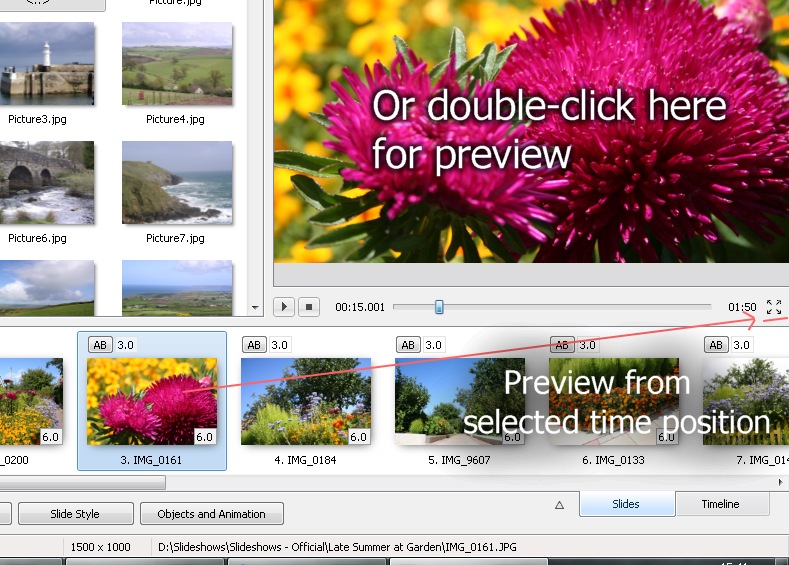The height and width of the screenshot is (565, 789).
Task: Select slide 6 IMG_0133 thumbnail
Action: coord(614,401)
